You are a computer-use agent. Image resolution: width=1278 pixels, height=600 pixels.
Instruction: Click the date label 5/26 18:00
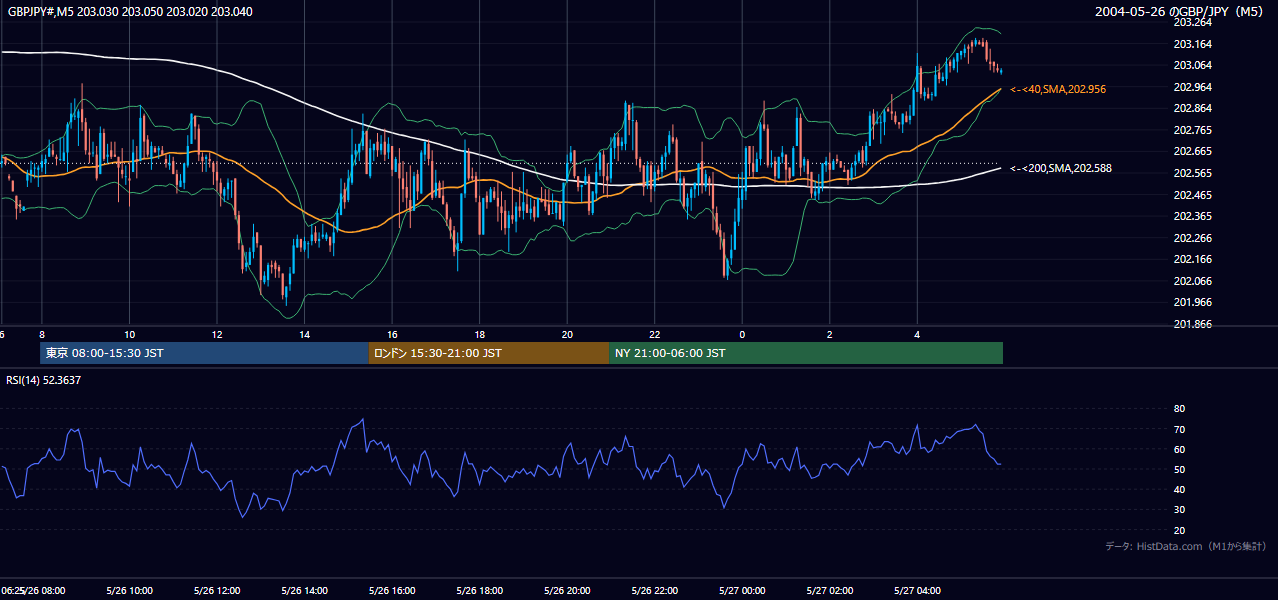[x=480, y=591]
